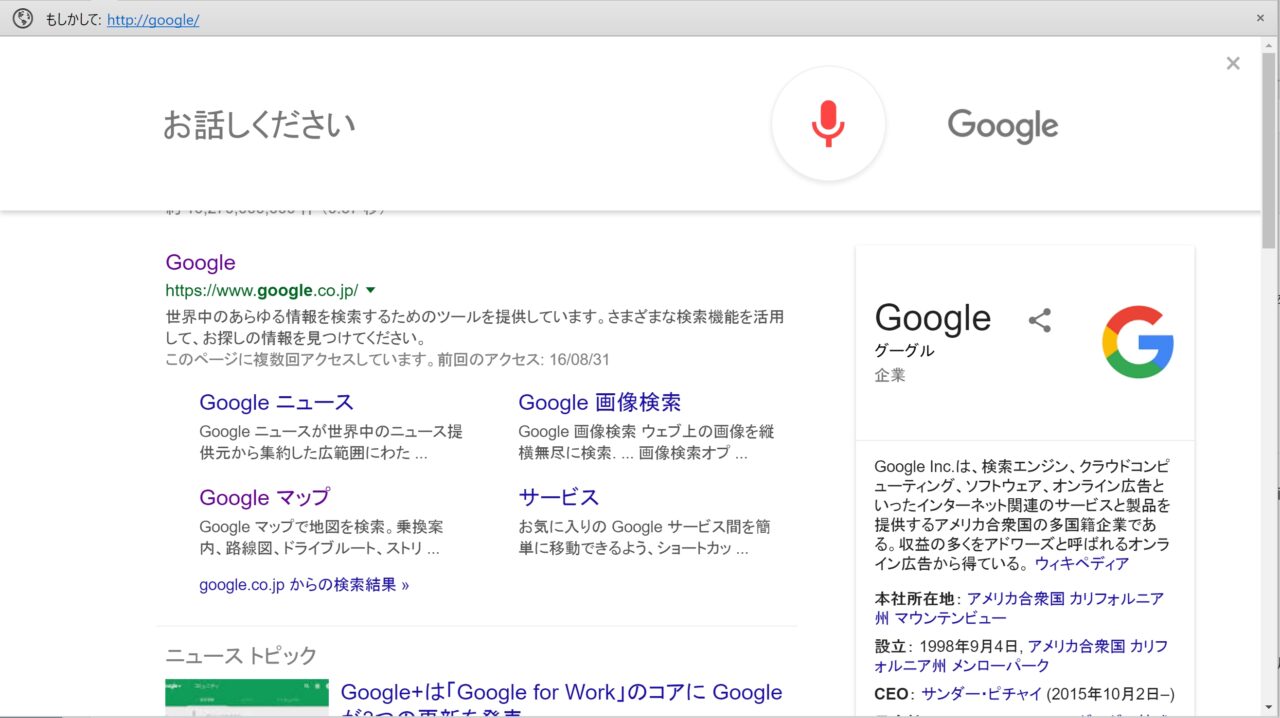Expand dropdown arrow next to google.co.jp URL
Image resolution: width=1280 pixels, height=718 pixels.
tap(371, 291)
